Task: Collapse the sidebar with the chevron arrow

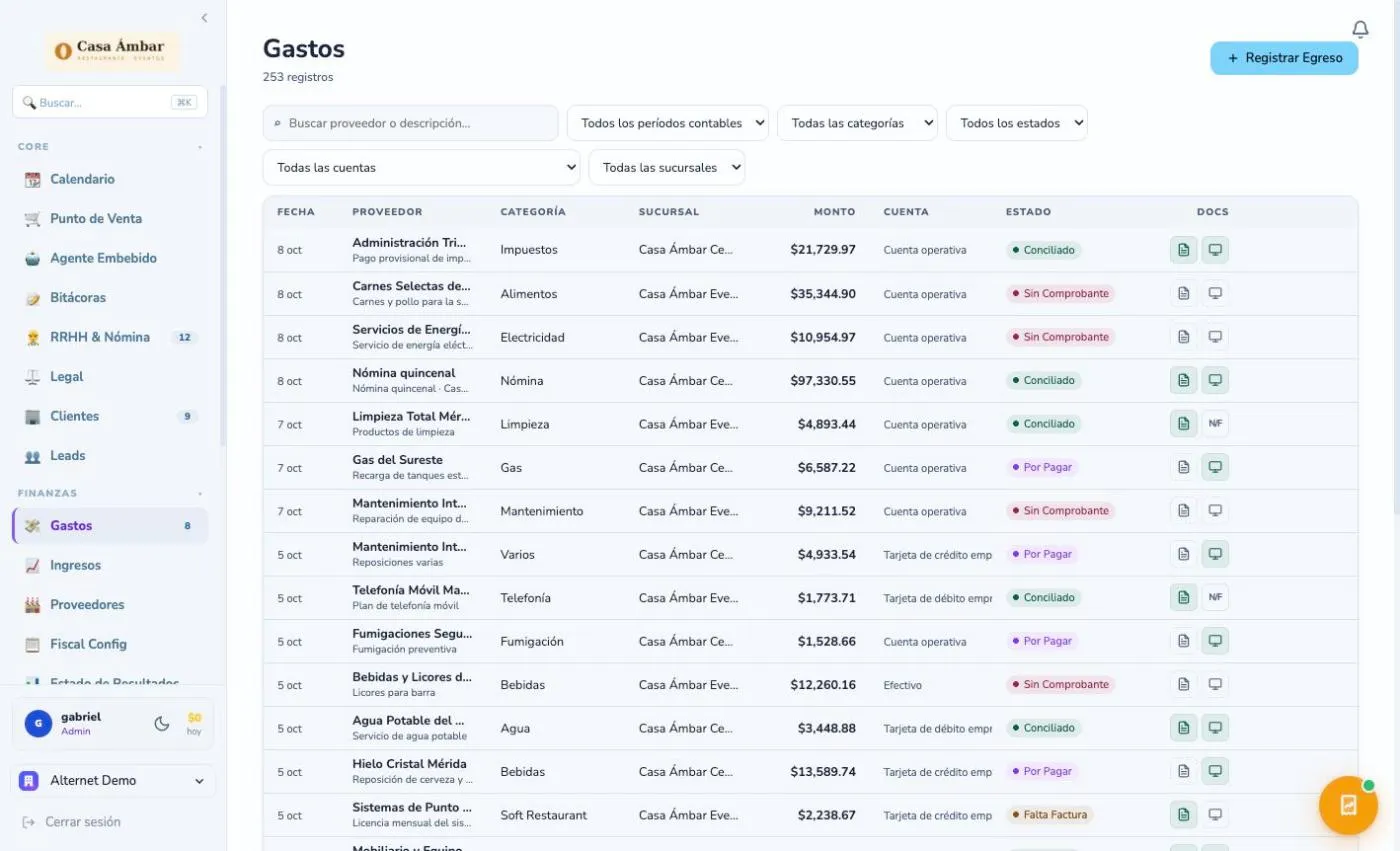Action: tap(204, 18)
